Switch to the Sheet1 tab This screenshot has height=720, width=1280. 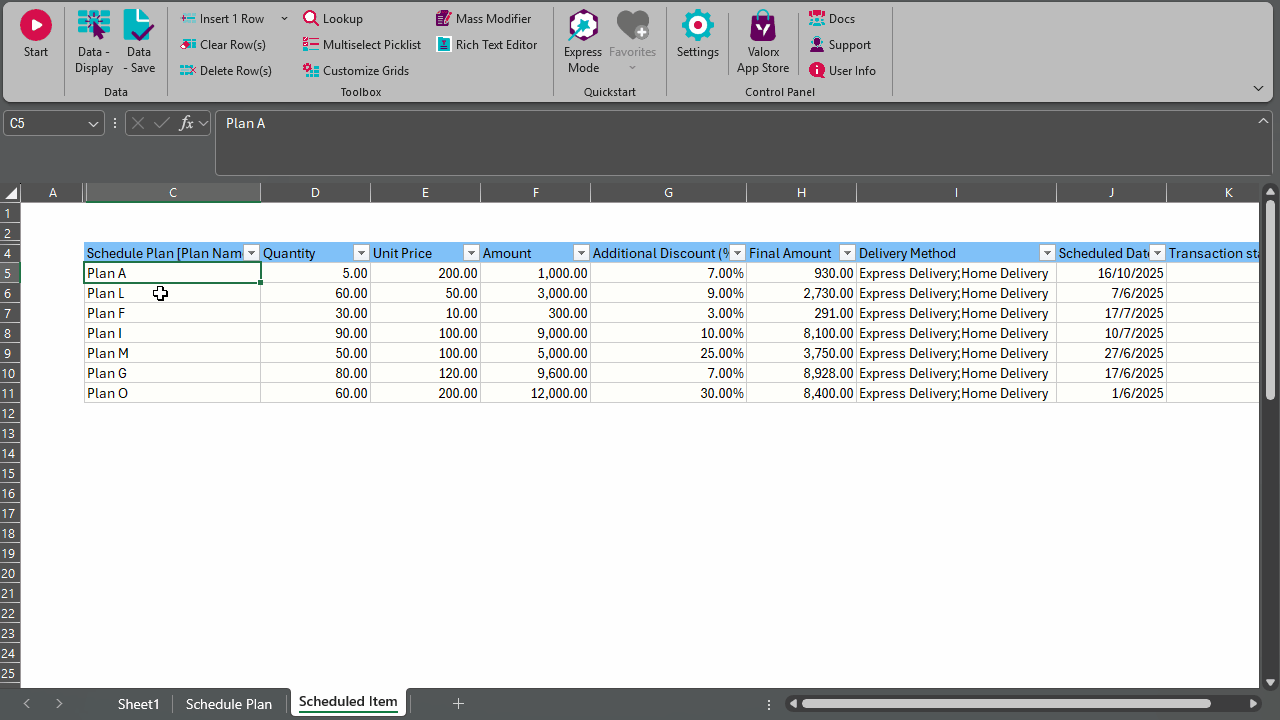tap(138, 704)
